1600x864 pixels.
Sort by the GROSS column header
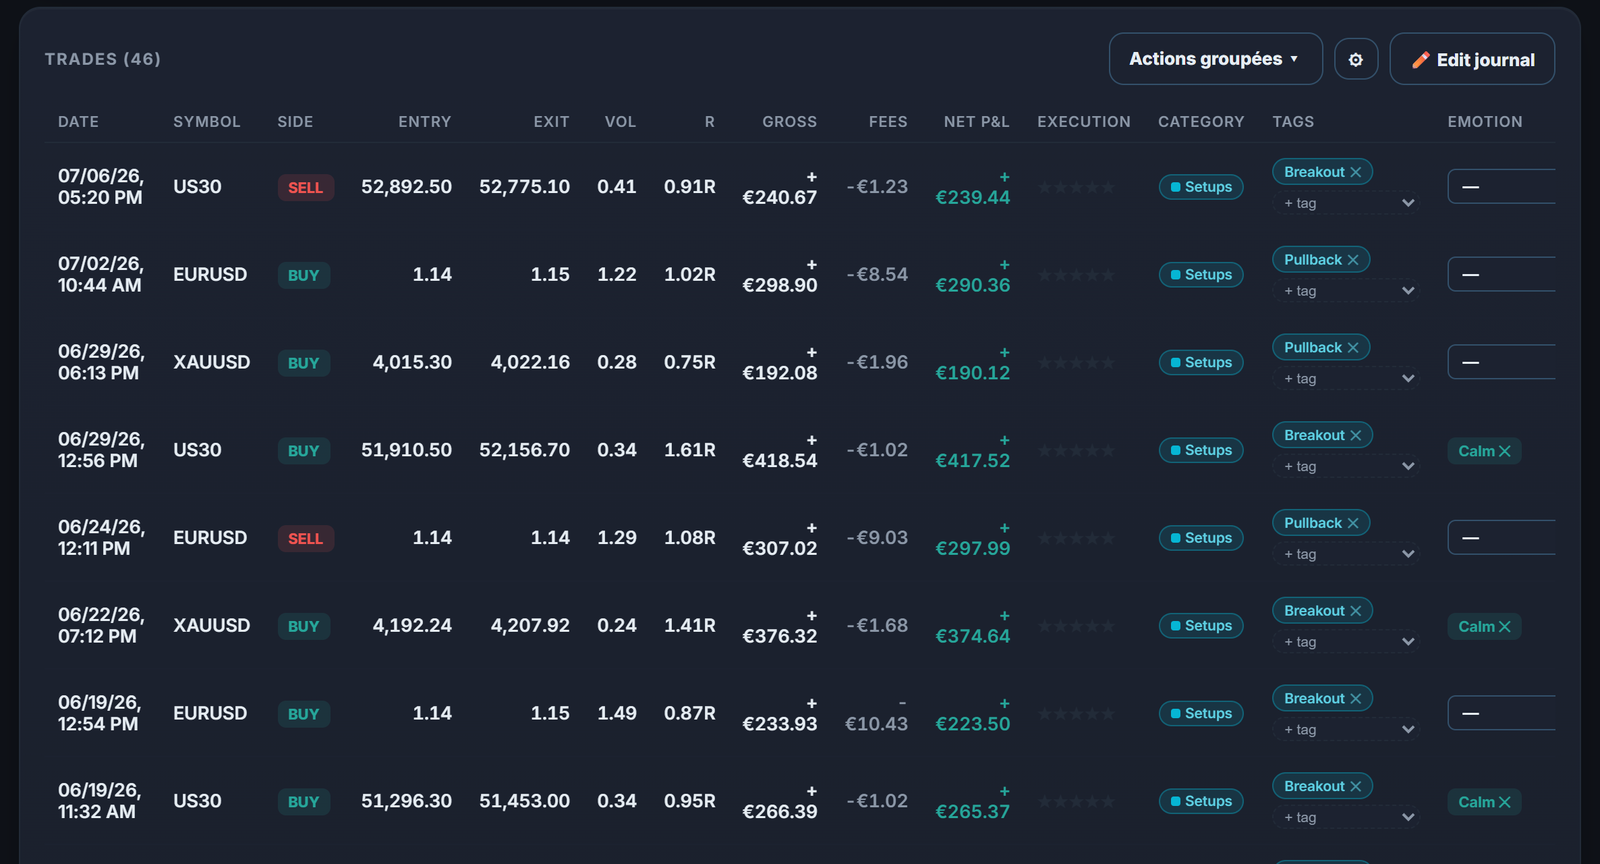[x=790, y=122]
